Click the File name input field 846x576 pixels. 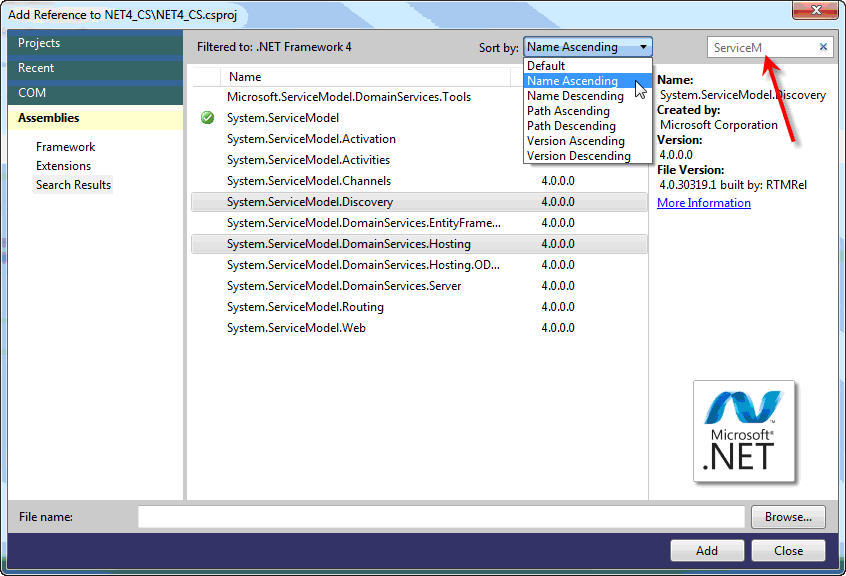coord(441,517)
